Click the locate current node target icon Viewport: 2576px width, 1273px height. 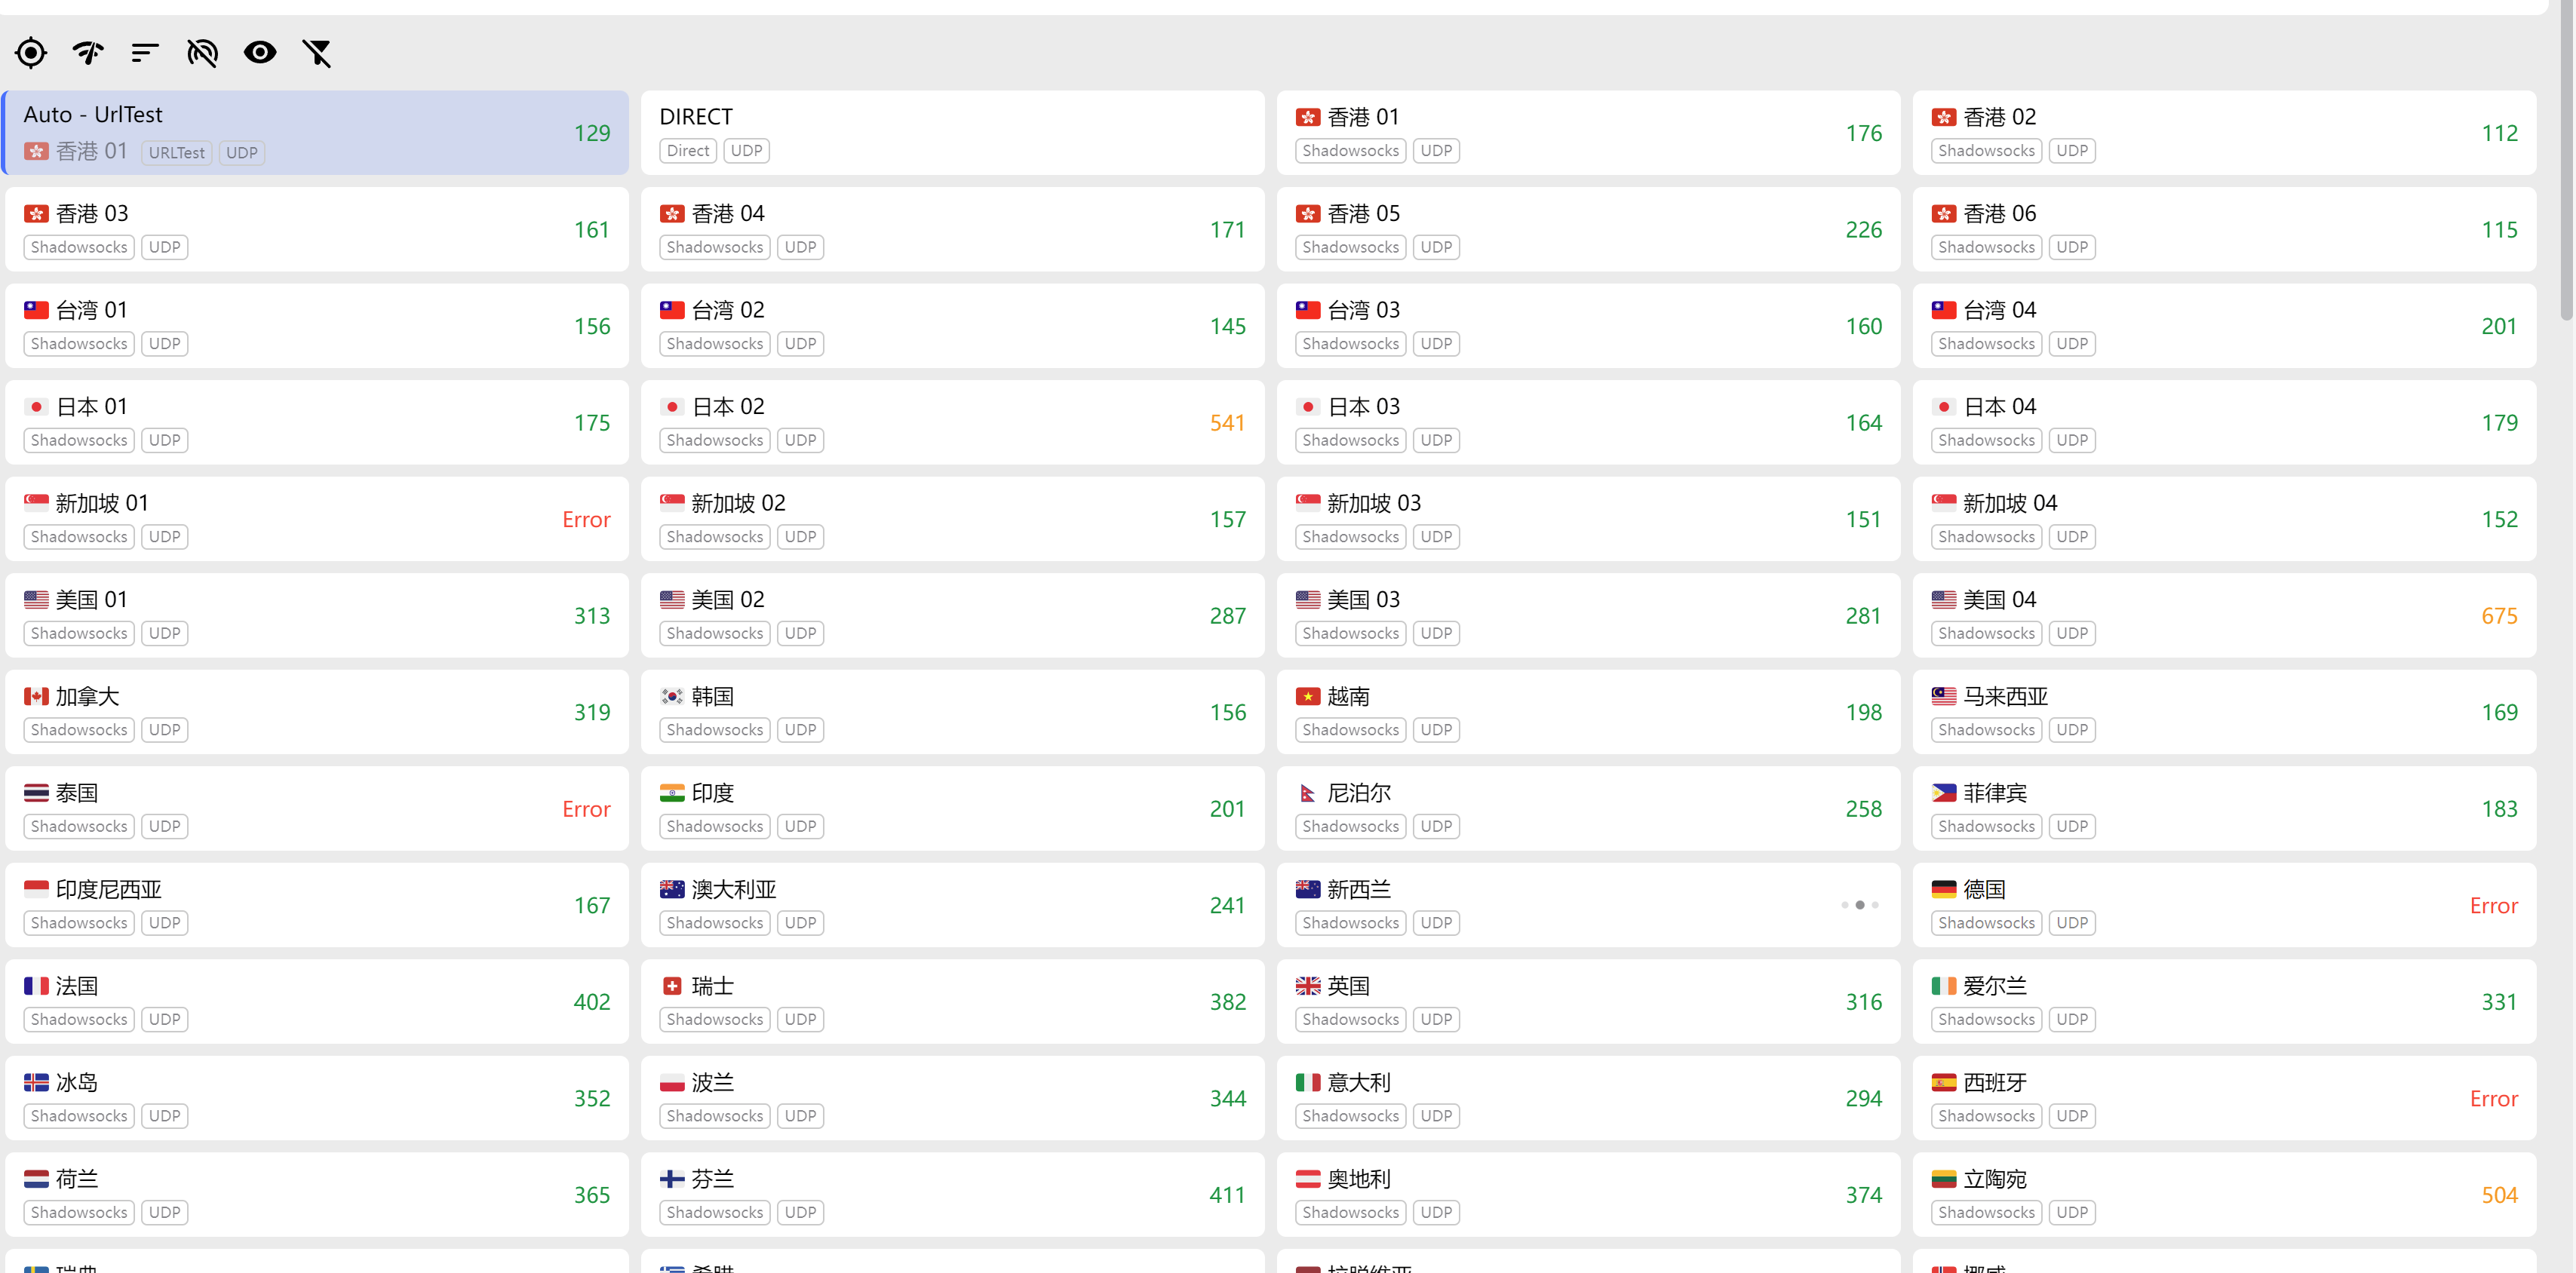coord(31,52)
